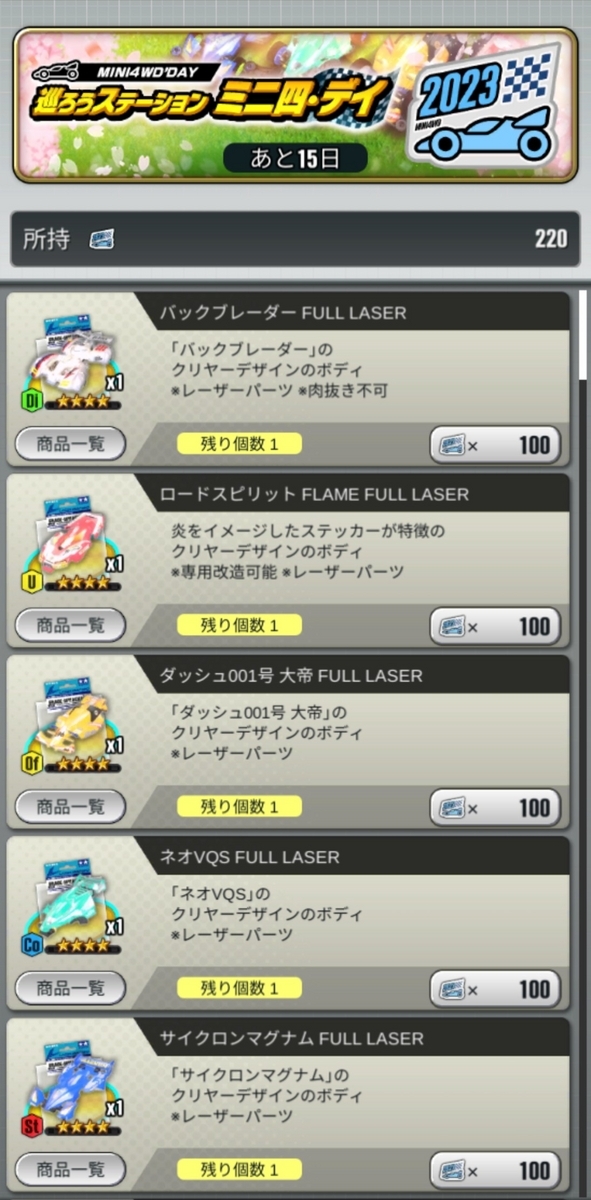
Task: Open the ミニ四・デイ event banner
Action: (295, 105)
